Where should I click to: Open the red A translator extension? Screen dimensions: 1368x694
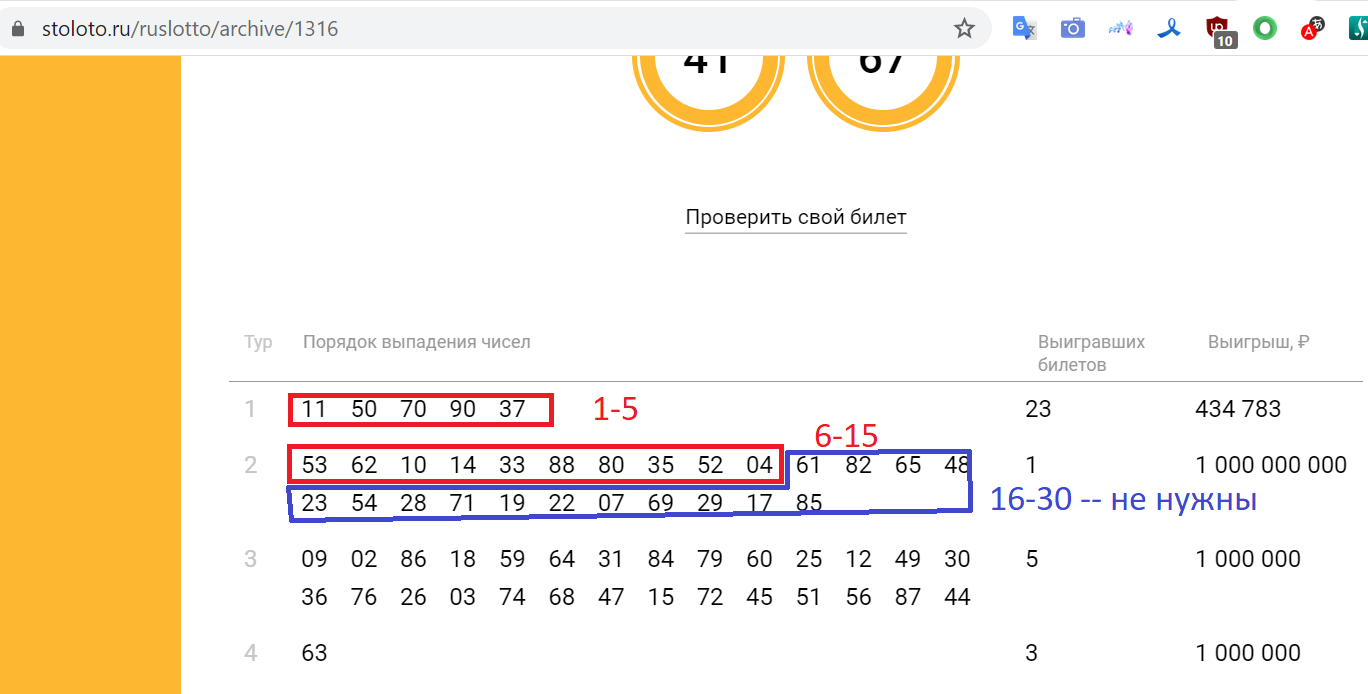click(1312, 28)
